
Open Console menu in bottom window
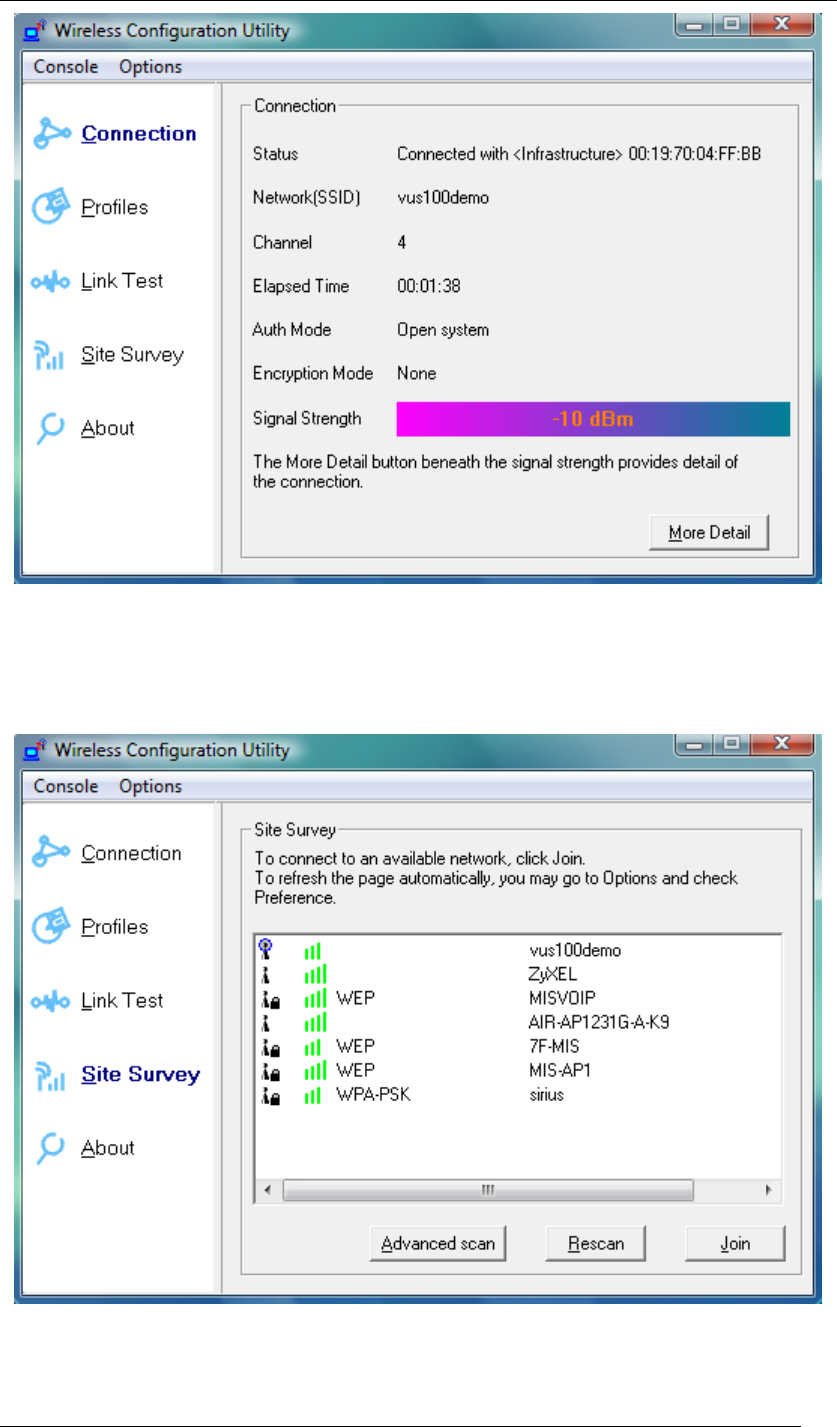66,787
